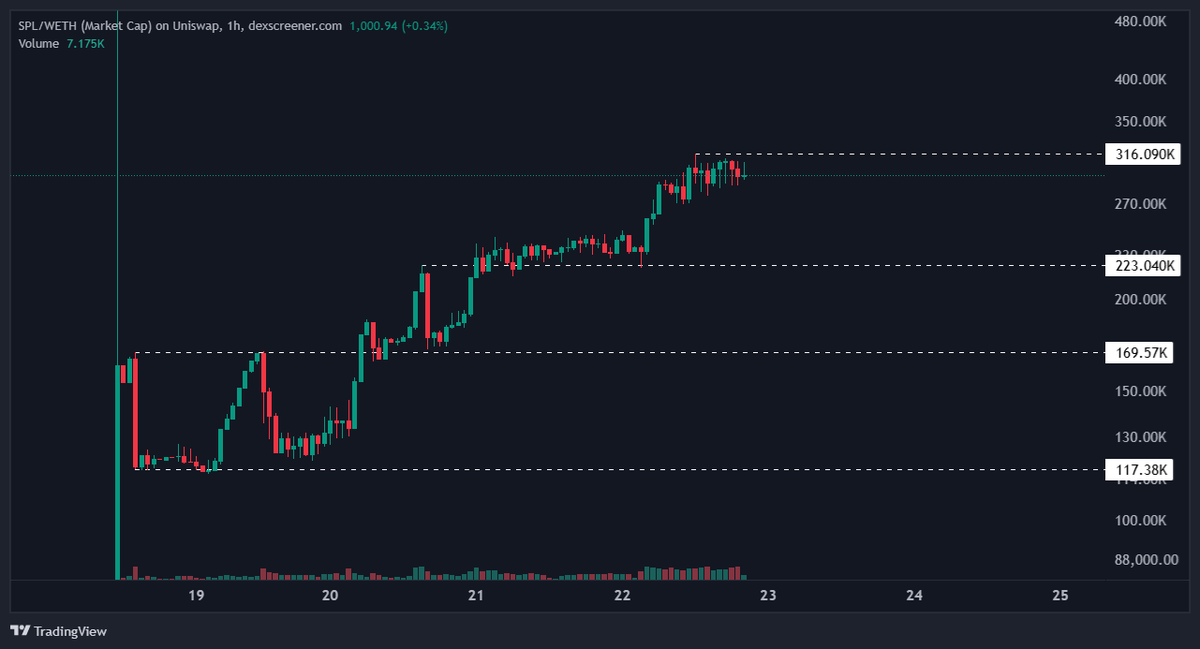Click the 400.00K price axis label

[x=1140, y=79]
